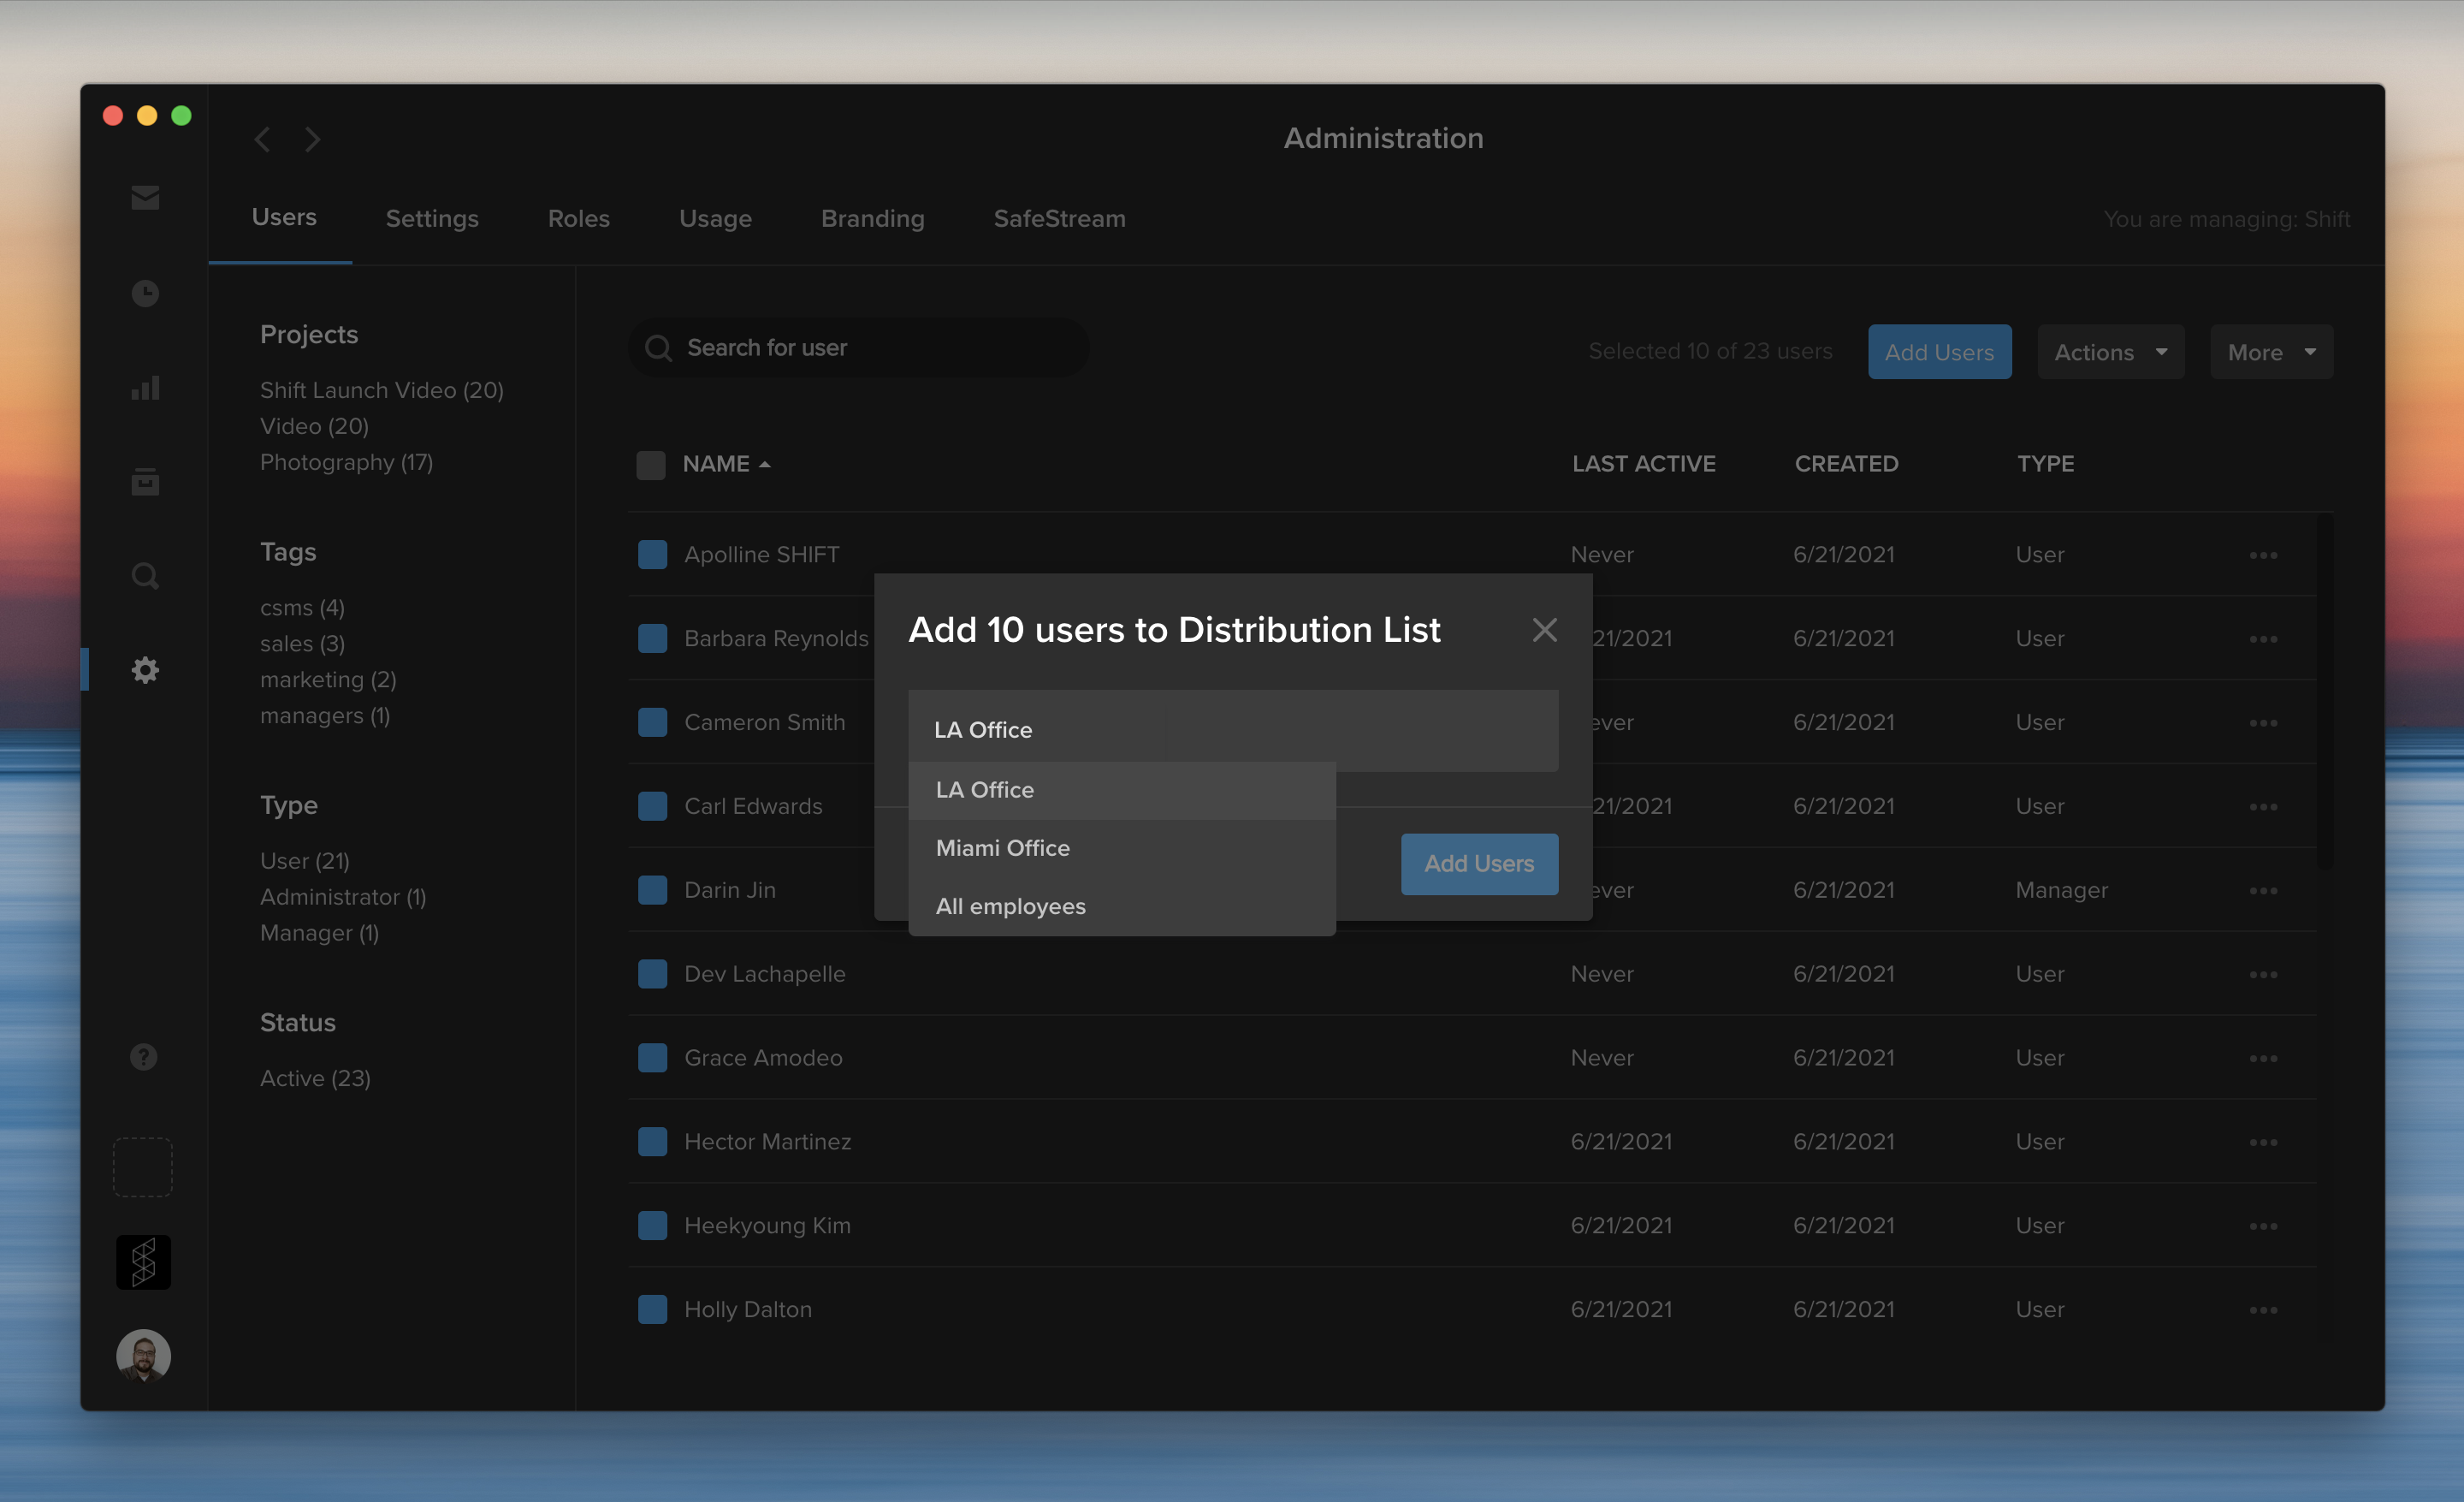The height and width of the screenshot is (1502, 2464).
Task: Check the checkbox next to Apolline SHIFT
Action: click(x=651, y=554)
